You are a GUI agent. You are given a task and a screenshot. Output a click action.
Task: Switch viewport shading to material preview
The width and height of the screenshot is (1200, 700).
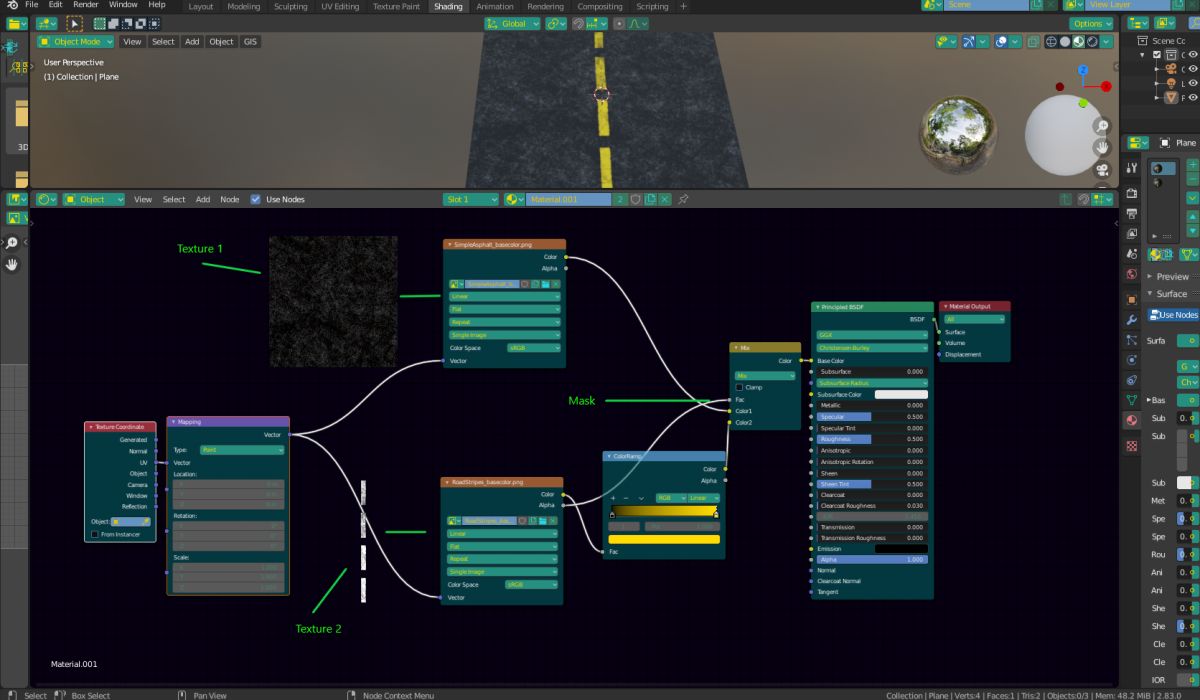(1079, 42)
